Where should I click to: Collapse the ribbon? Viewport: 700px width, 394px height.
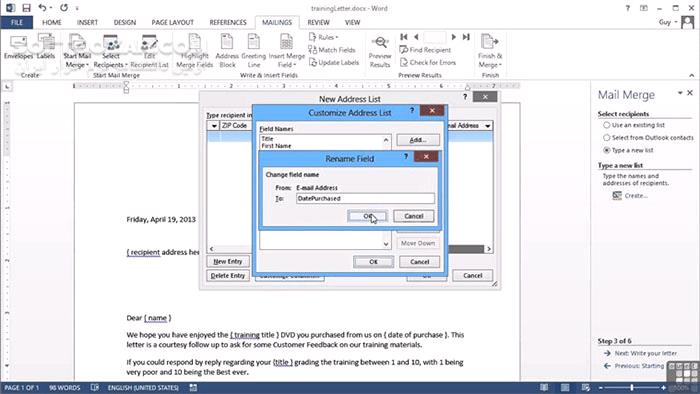(691, 75)
